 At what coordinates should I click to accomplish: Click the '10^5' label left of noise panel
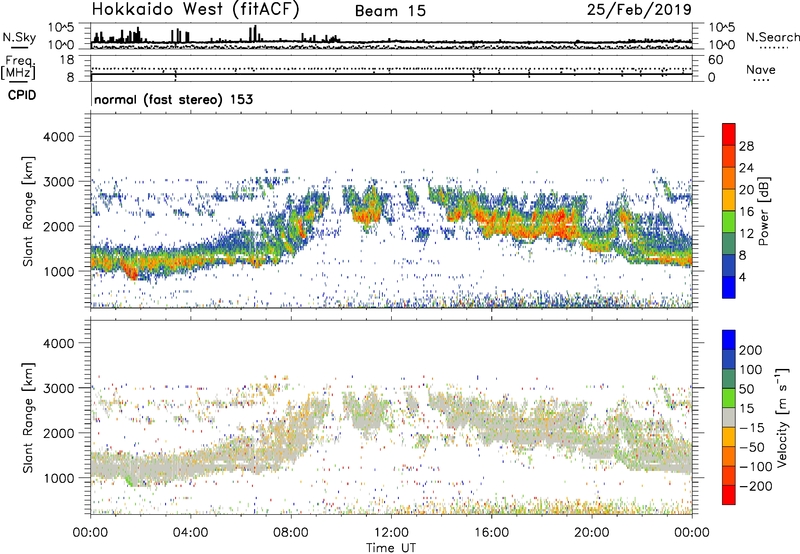(x=61, y=28)
